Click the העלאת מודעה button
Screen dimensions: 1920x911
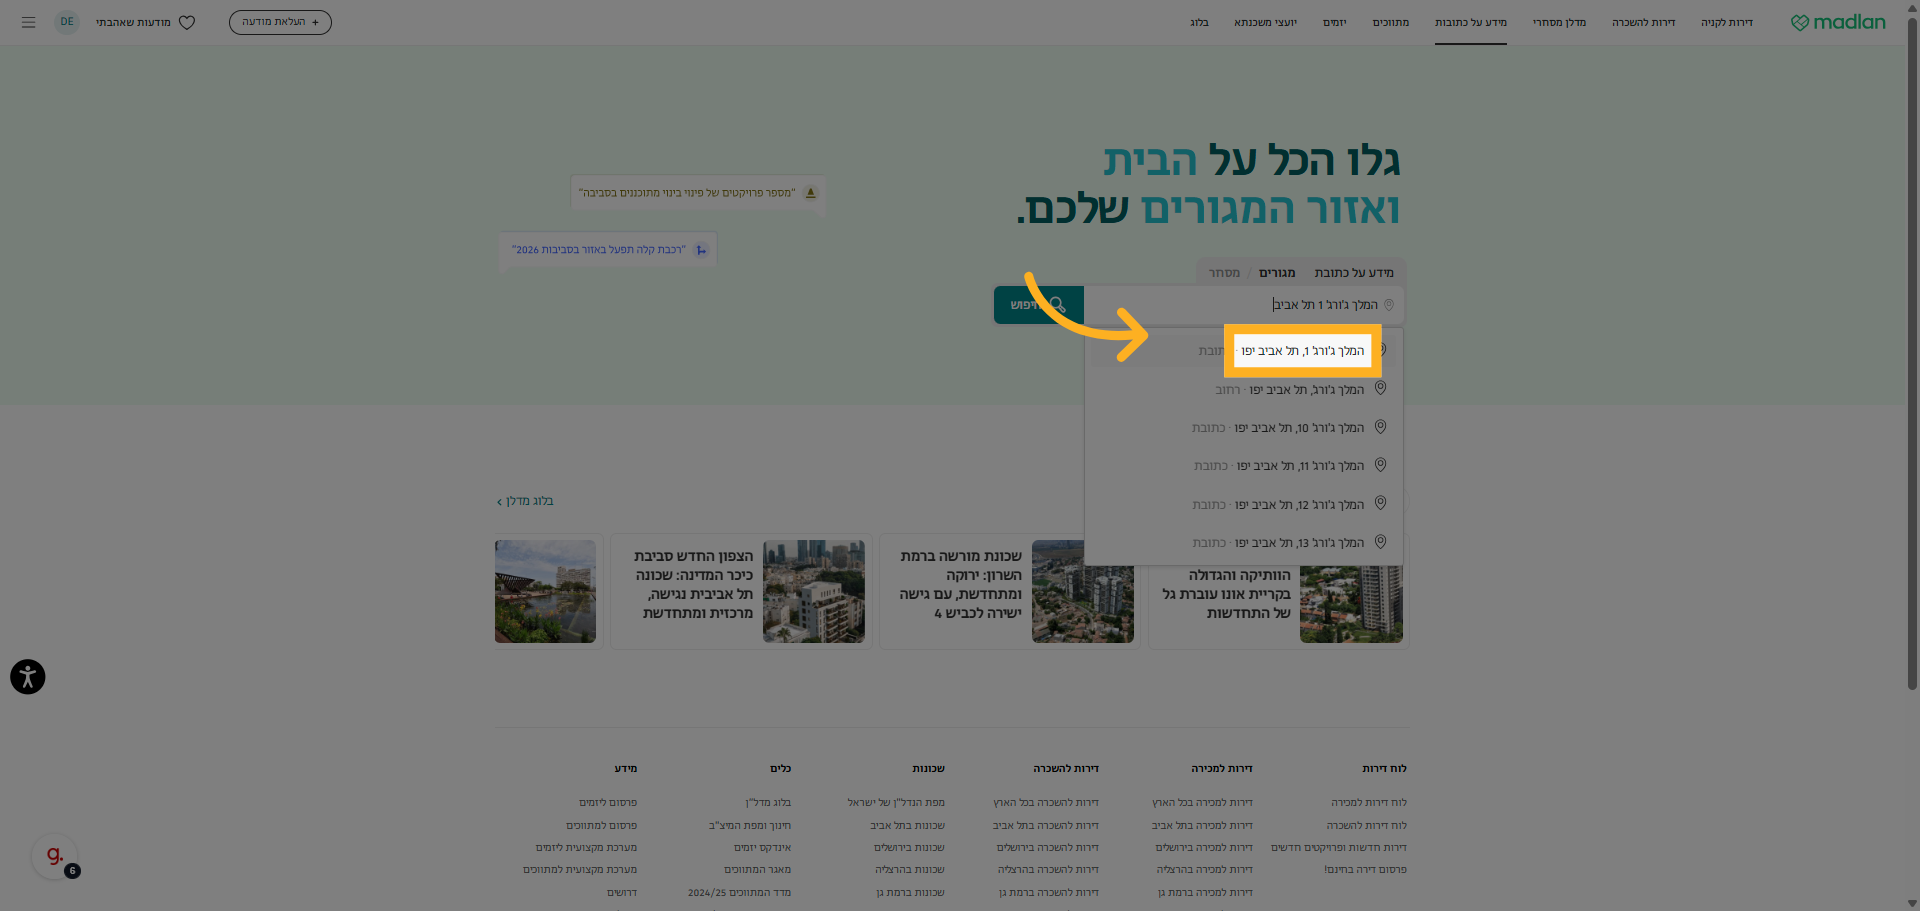(x=280, y=22)
